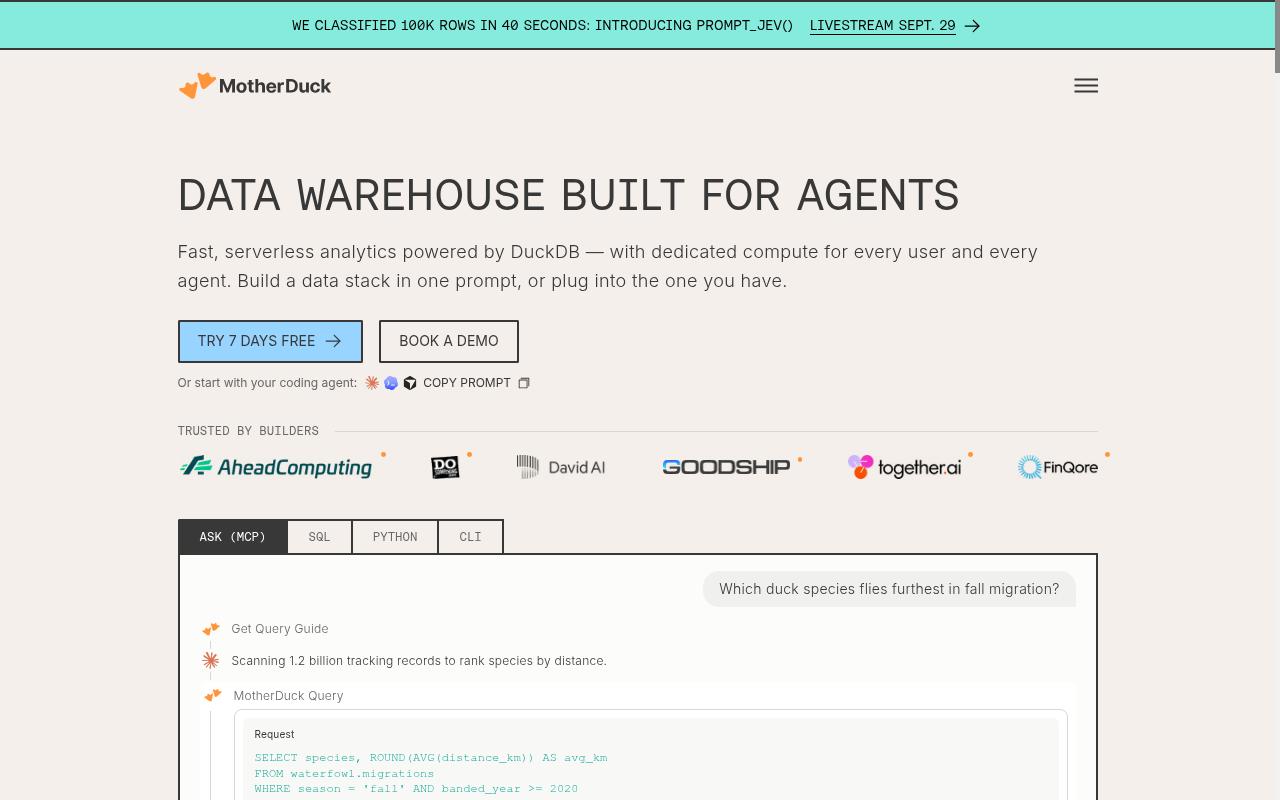Click the Claude coding agent icon
1280x800 pixels.
[372, 383]
